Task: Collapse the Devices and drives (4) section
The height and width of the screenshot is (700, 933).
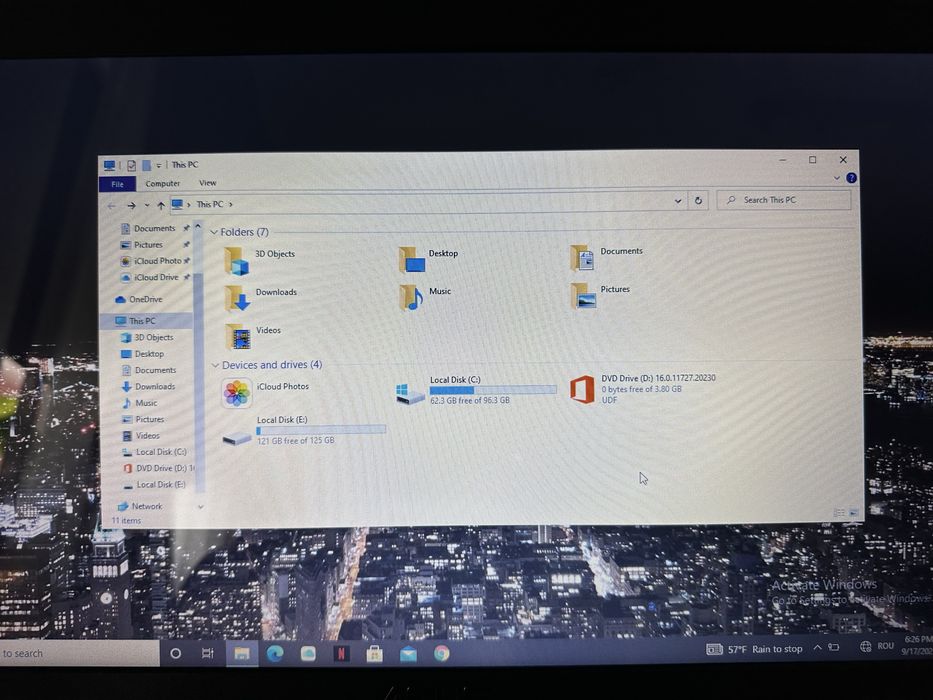Action: 215,365
